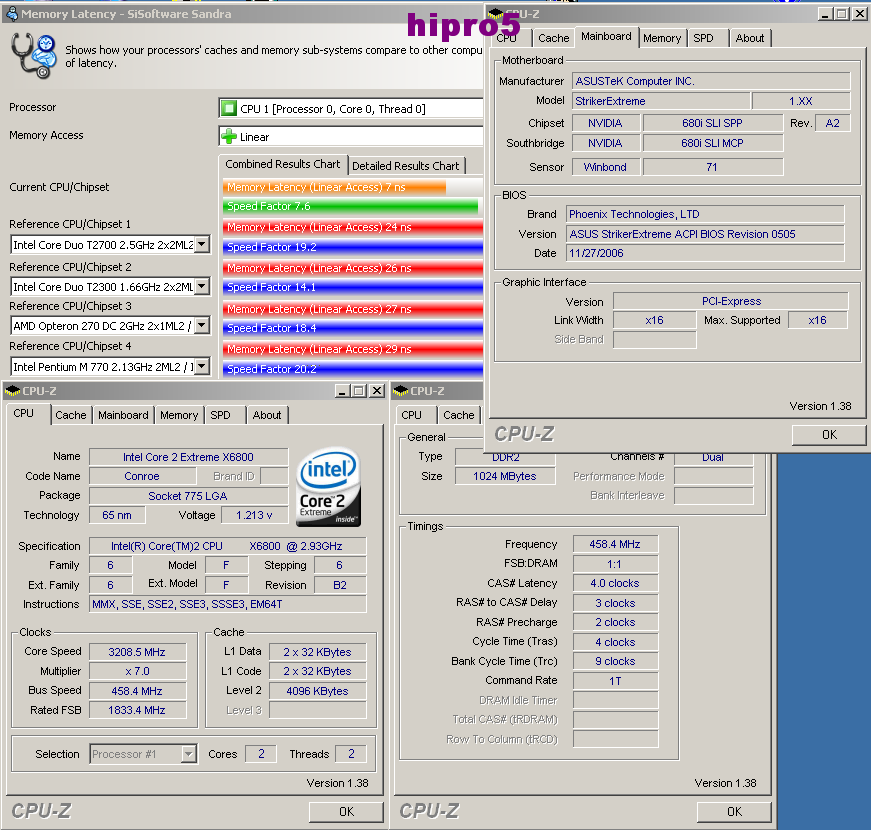871x830 pixels.
Task: Switch to Combined Results Chart tab
Action: 282,164
